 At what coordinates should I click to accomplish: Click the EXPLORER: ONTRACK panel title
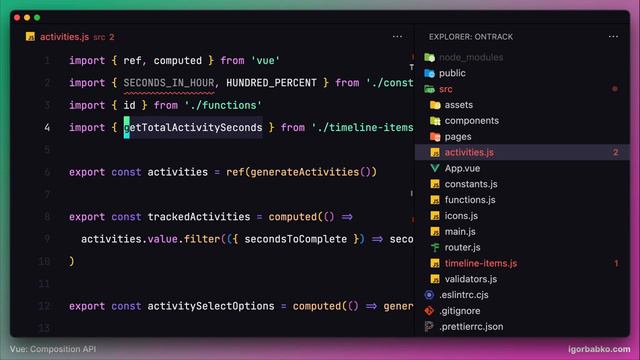tap(471, 37)
